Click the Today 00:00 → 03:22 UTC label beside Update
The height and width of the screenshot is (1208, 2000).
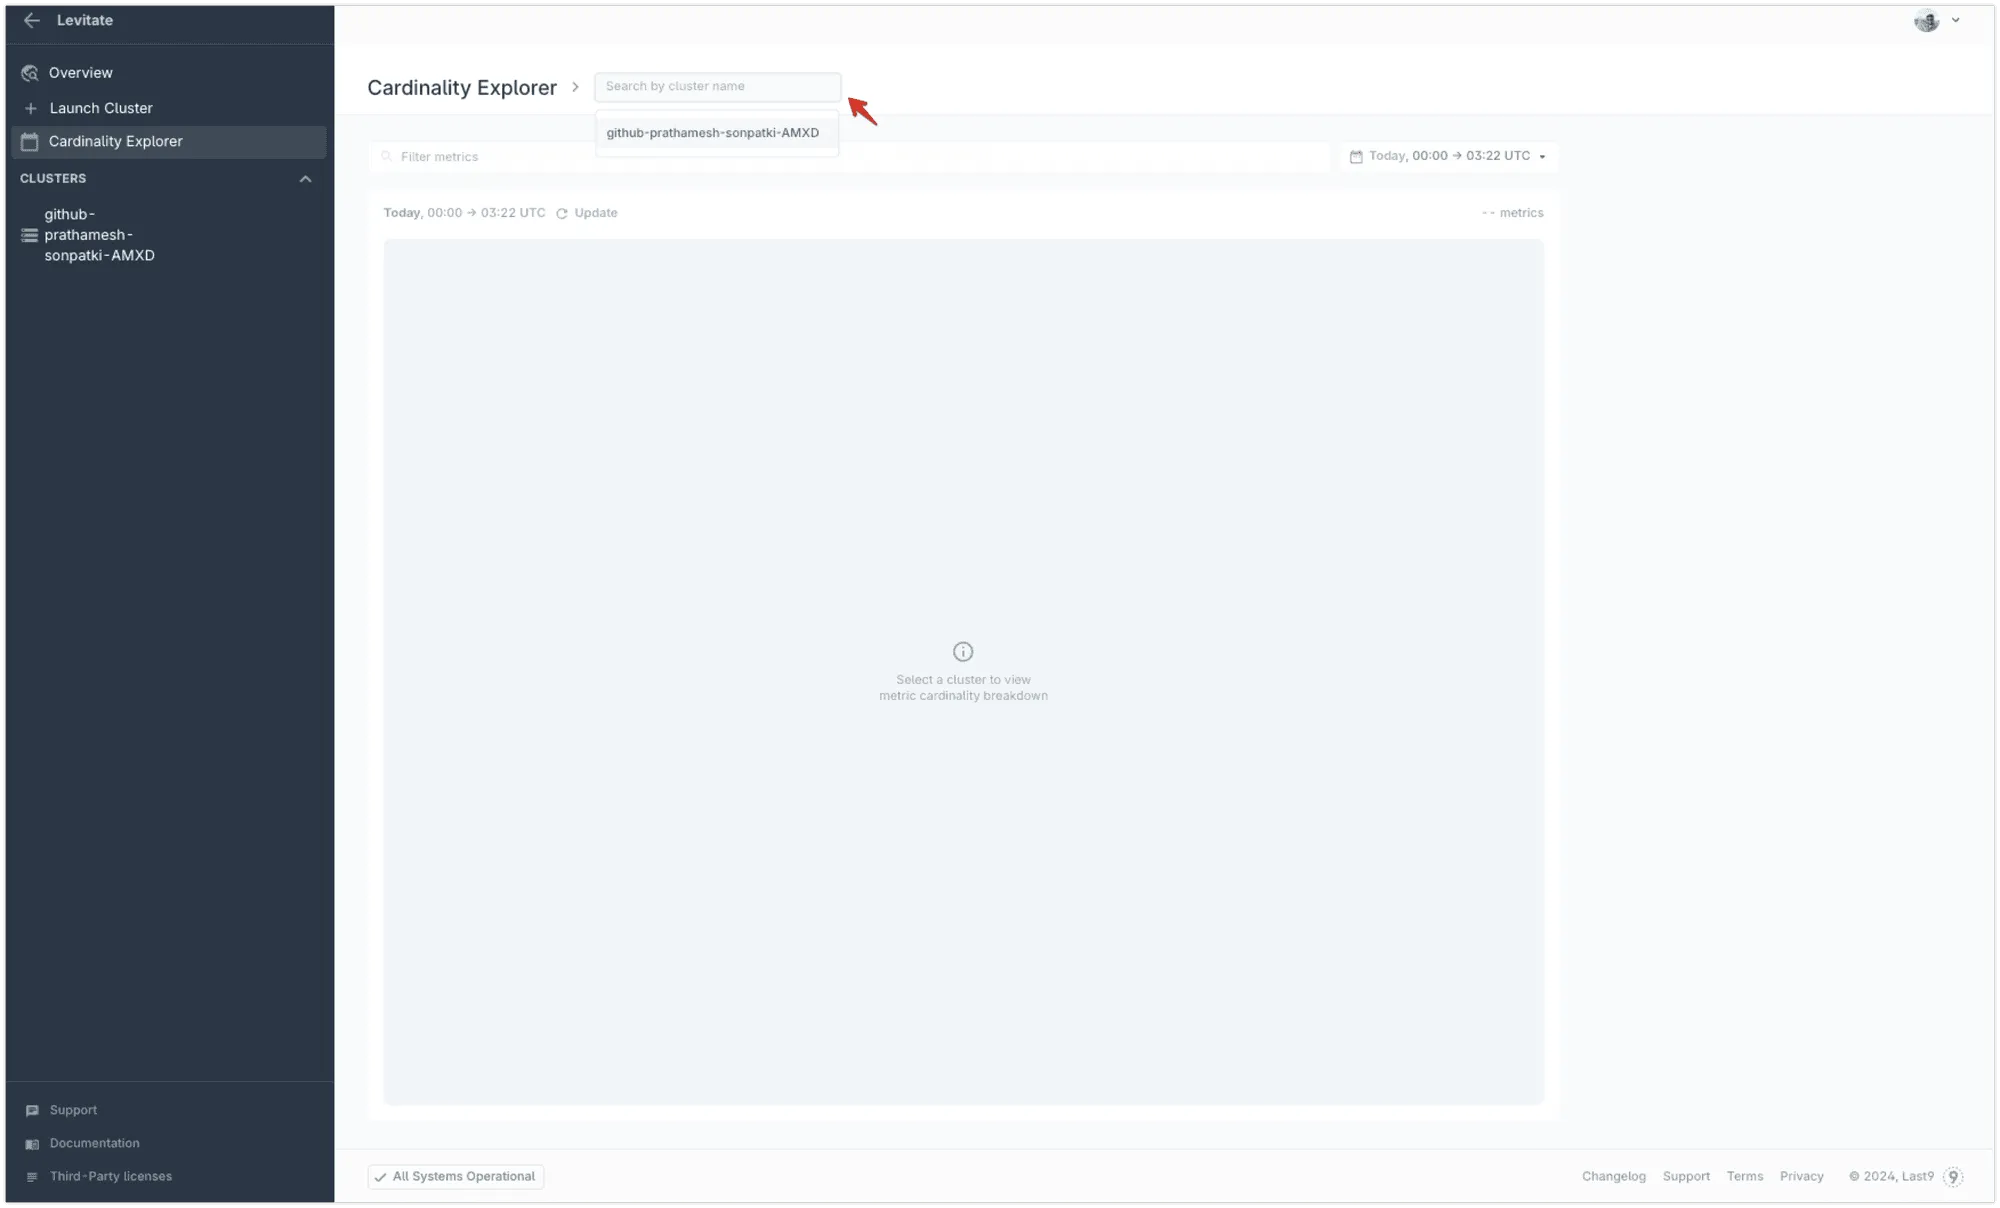point(464,213)
